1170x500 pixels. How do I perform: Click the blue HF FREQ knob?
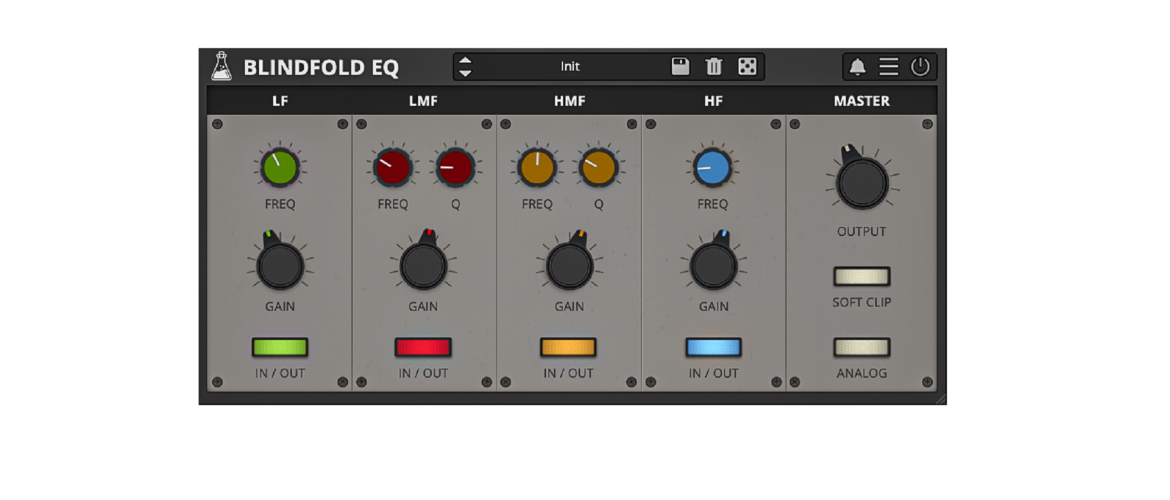point(712,167)
